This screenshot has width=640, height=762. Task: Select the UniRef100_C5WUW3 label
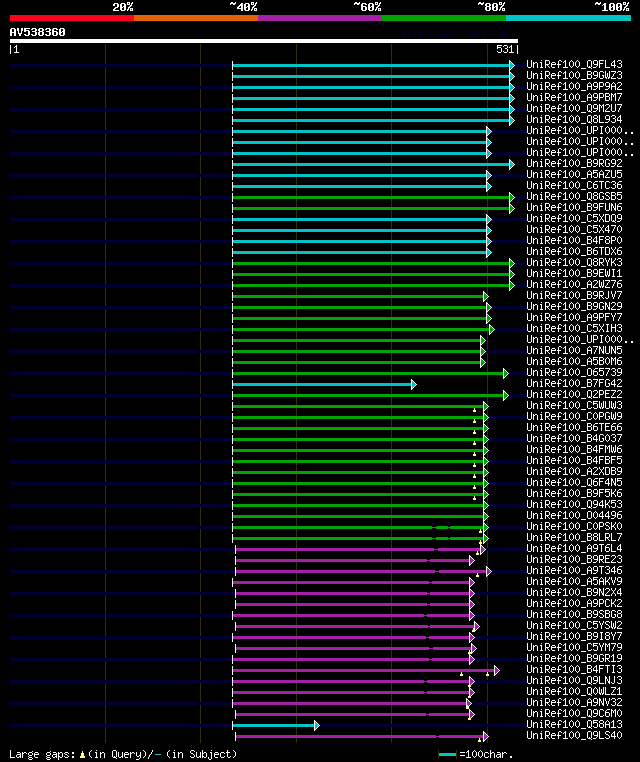[x=574, y=405]
